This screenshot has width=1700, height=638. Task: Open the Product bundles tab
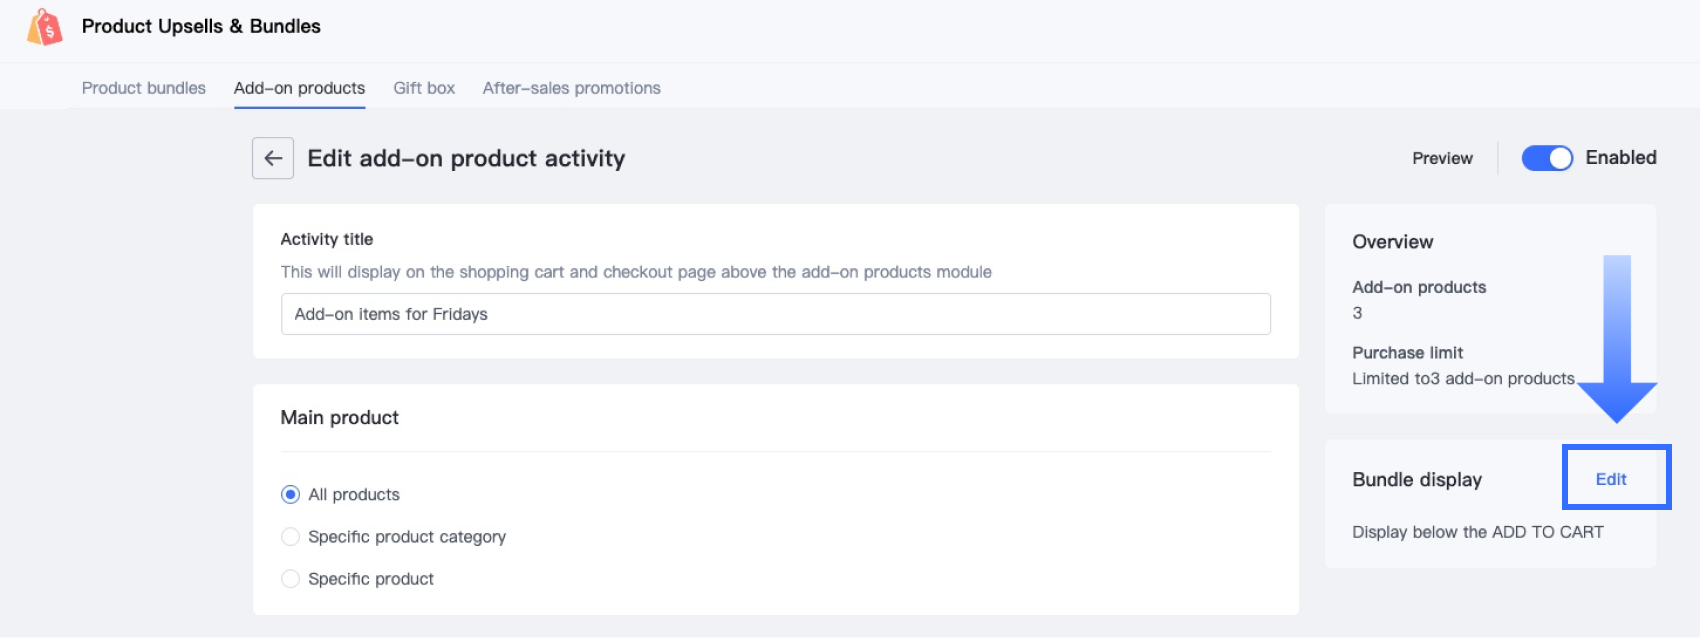(x=144, y=88)
